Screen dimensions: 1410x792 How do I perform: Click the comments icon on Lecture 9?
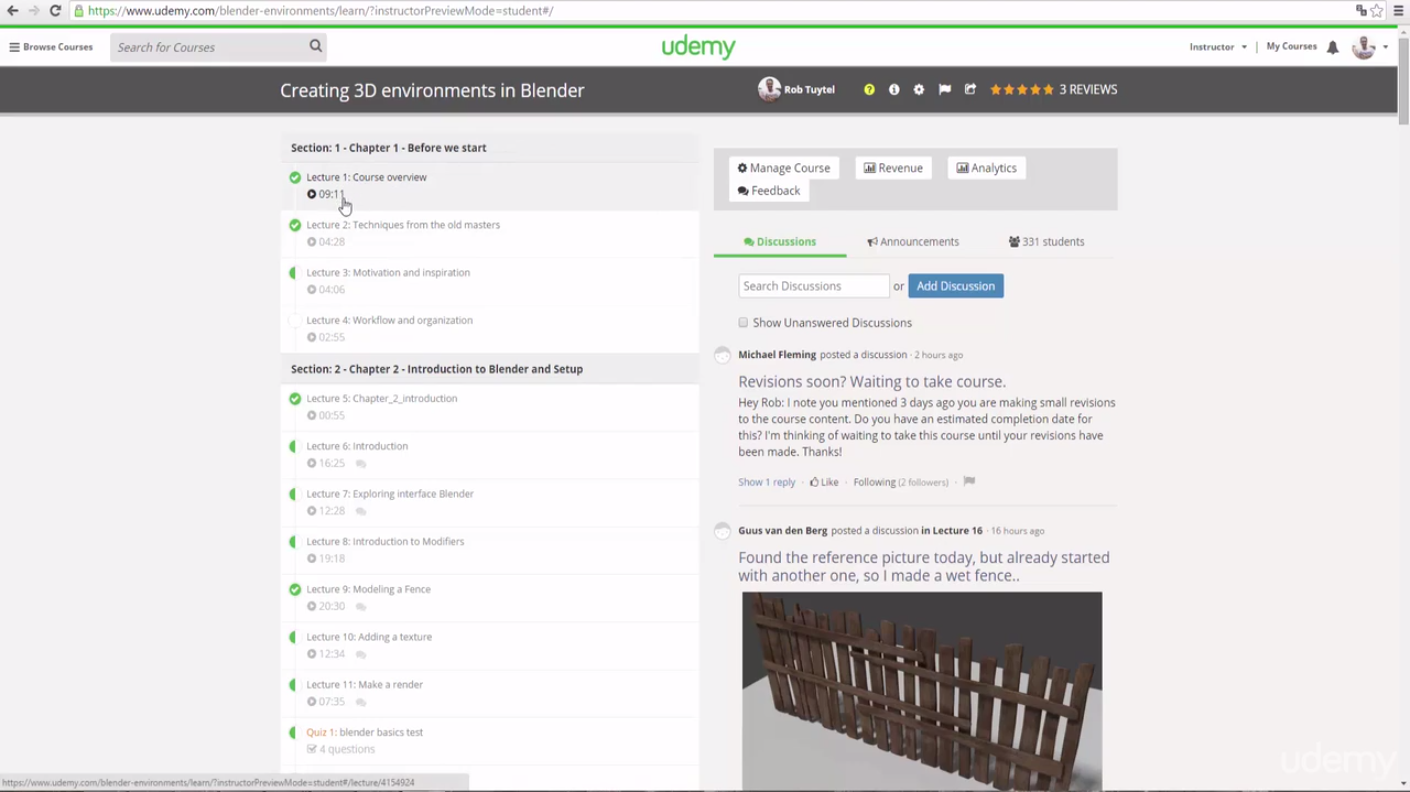pos(361,607)
